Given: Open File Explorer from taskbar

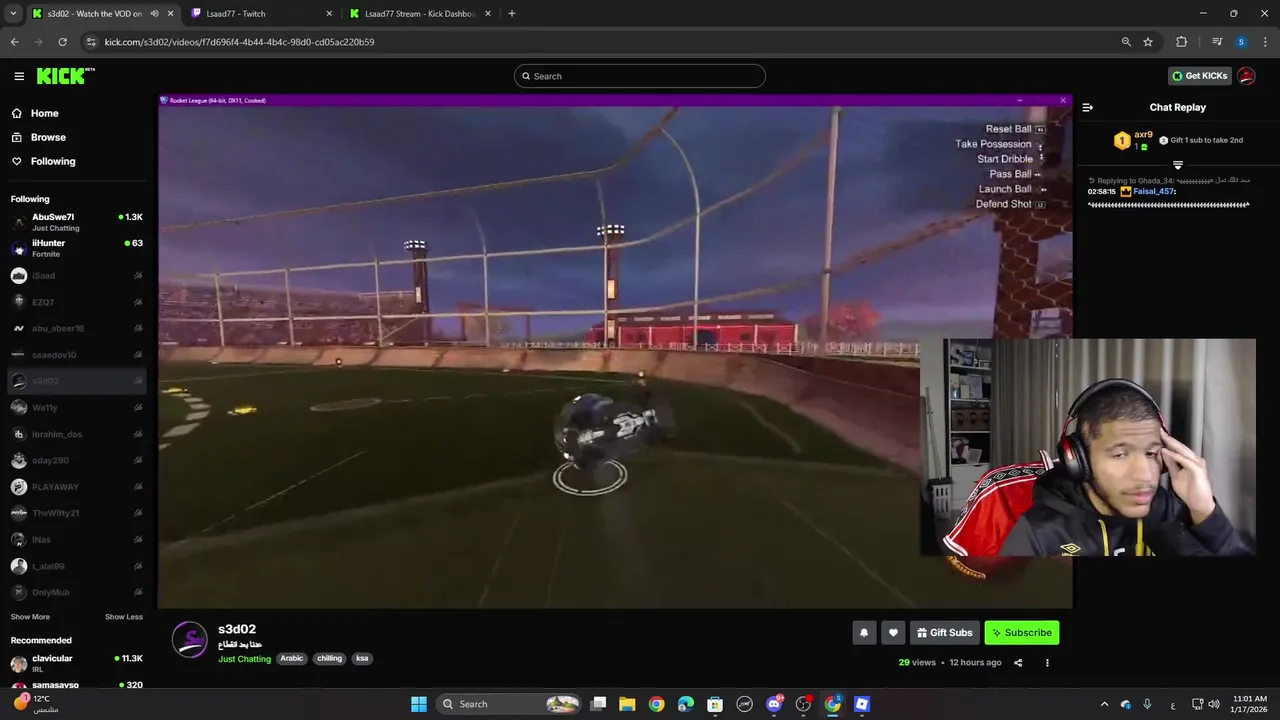Looking at the screenshot, I should 627,704.
